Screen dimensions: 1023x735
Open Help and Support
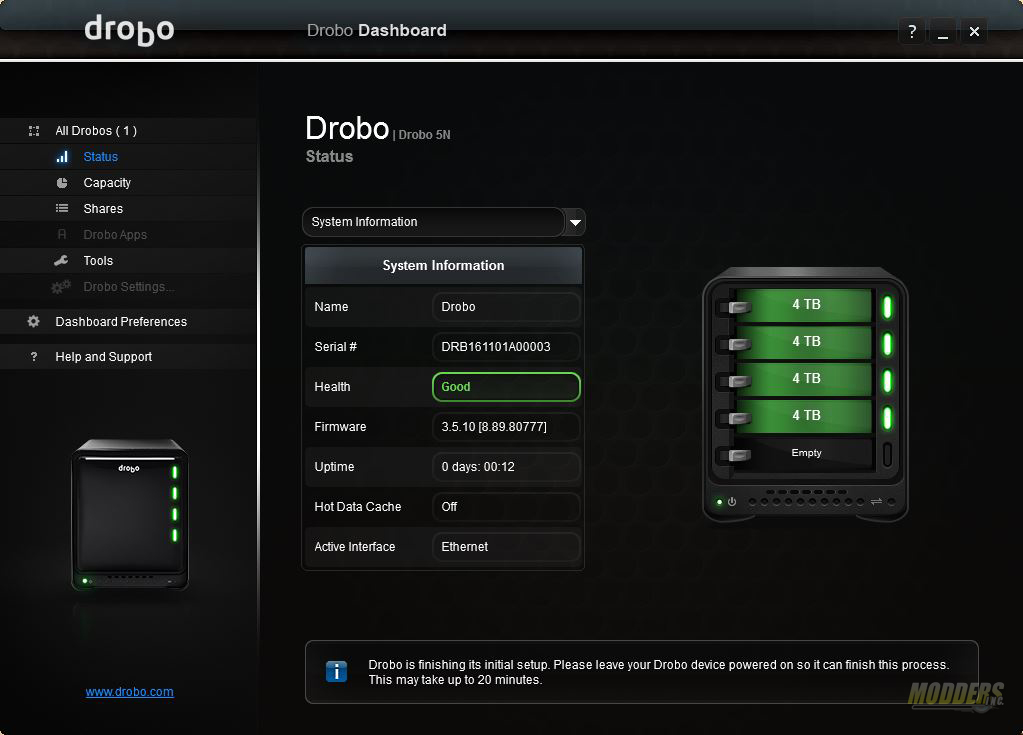pos(103,357)
